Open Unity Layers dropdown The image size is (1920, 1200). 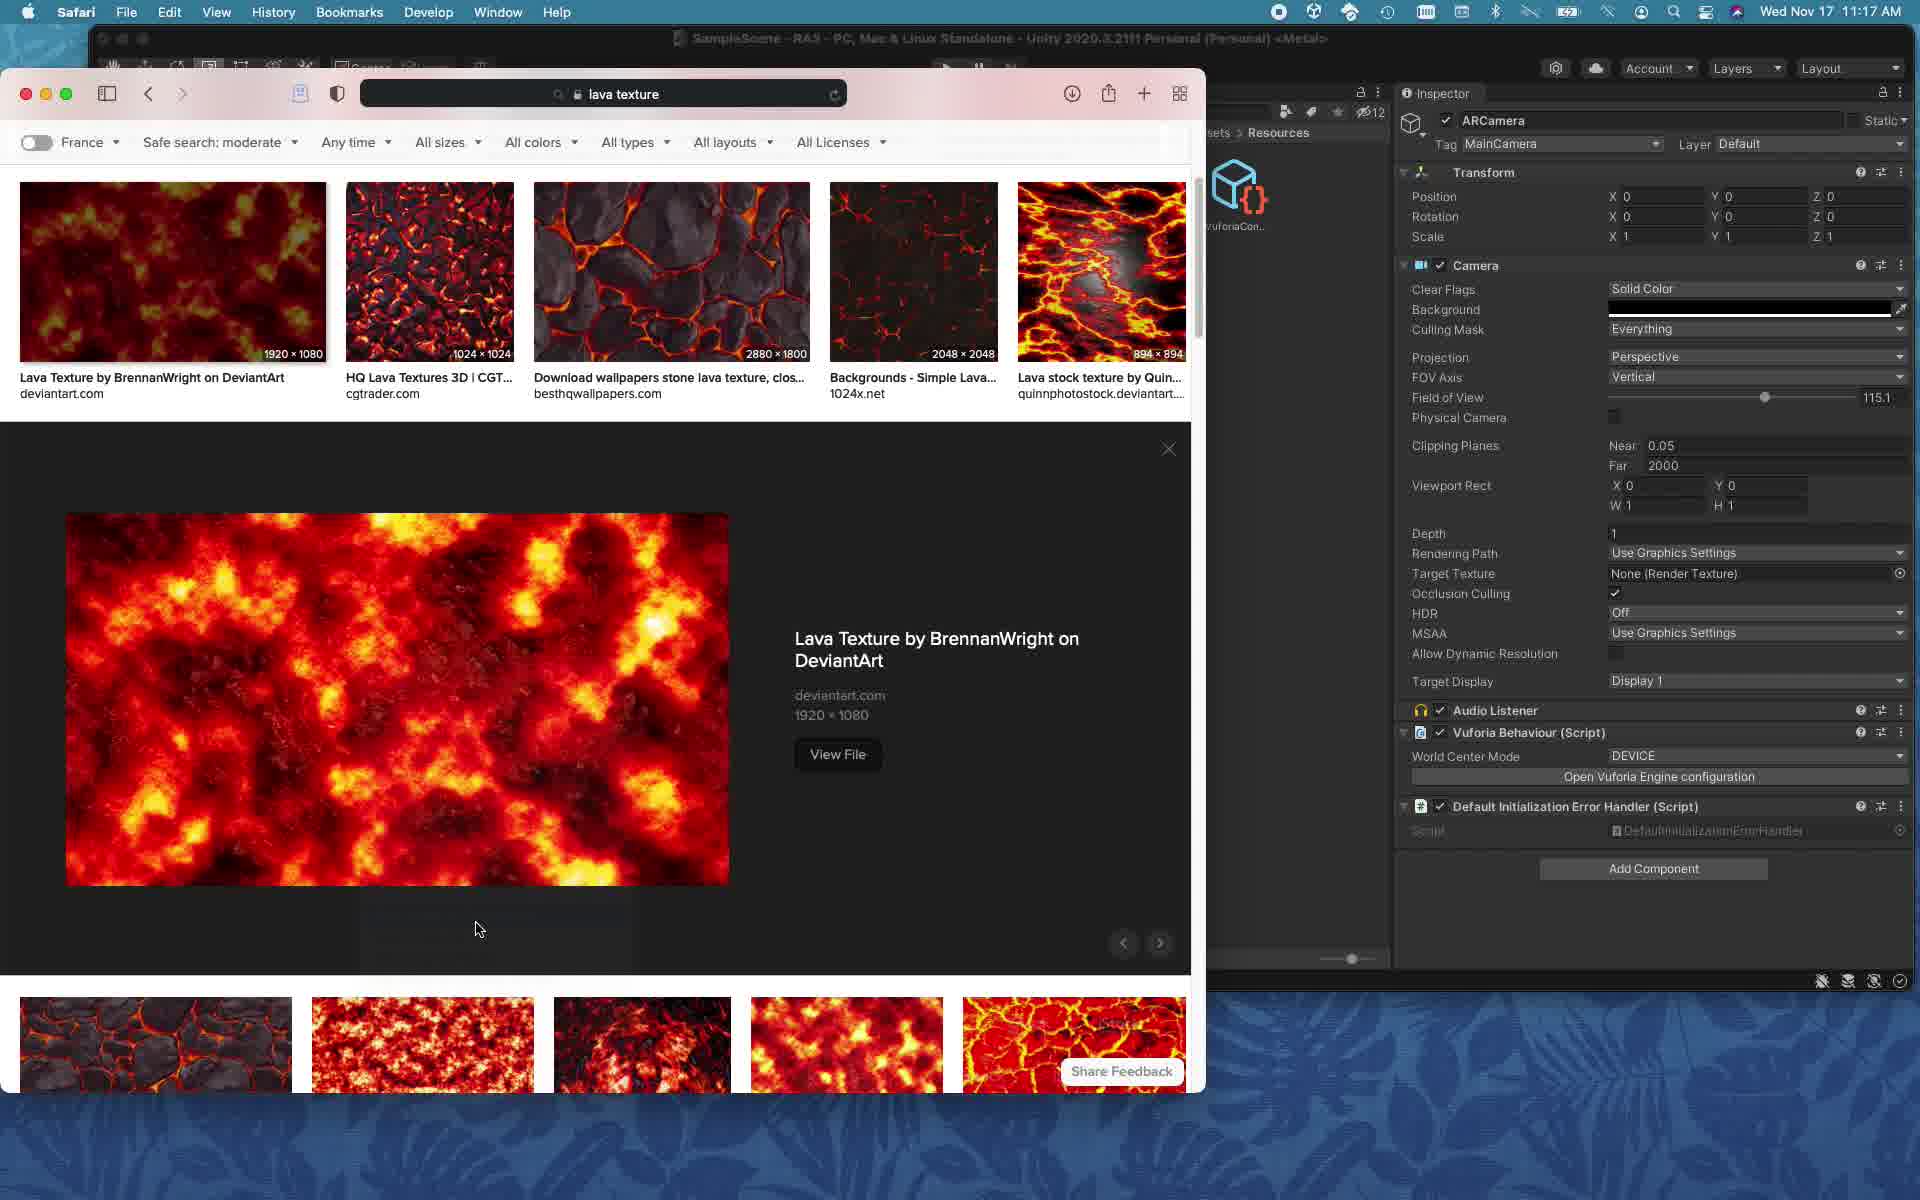click(1746, 68)
